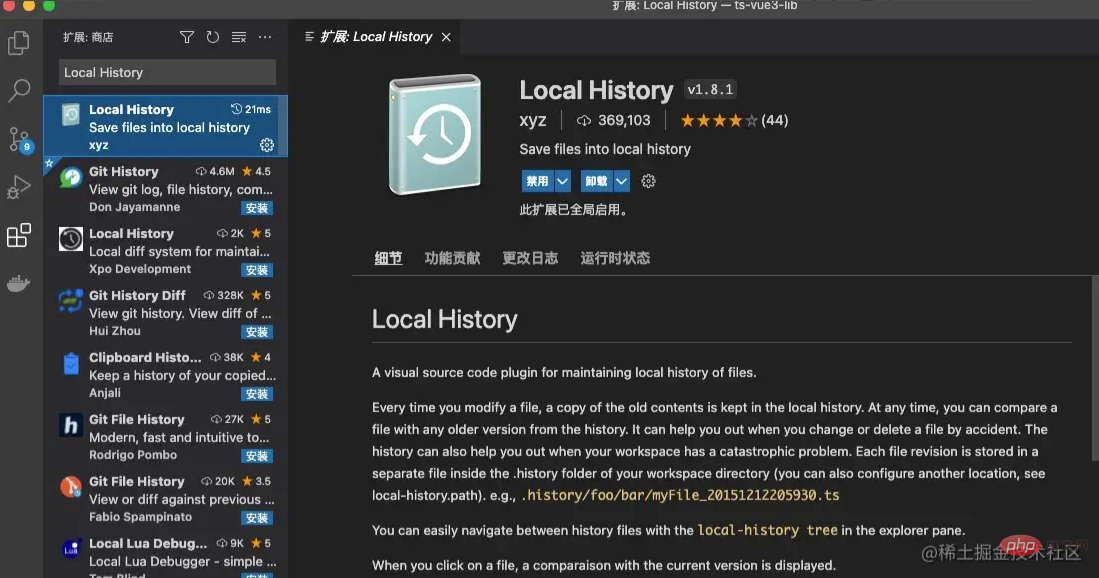Click the 禁用 button to disable extension

pos(537,181)
